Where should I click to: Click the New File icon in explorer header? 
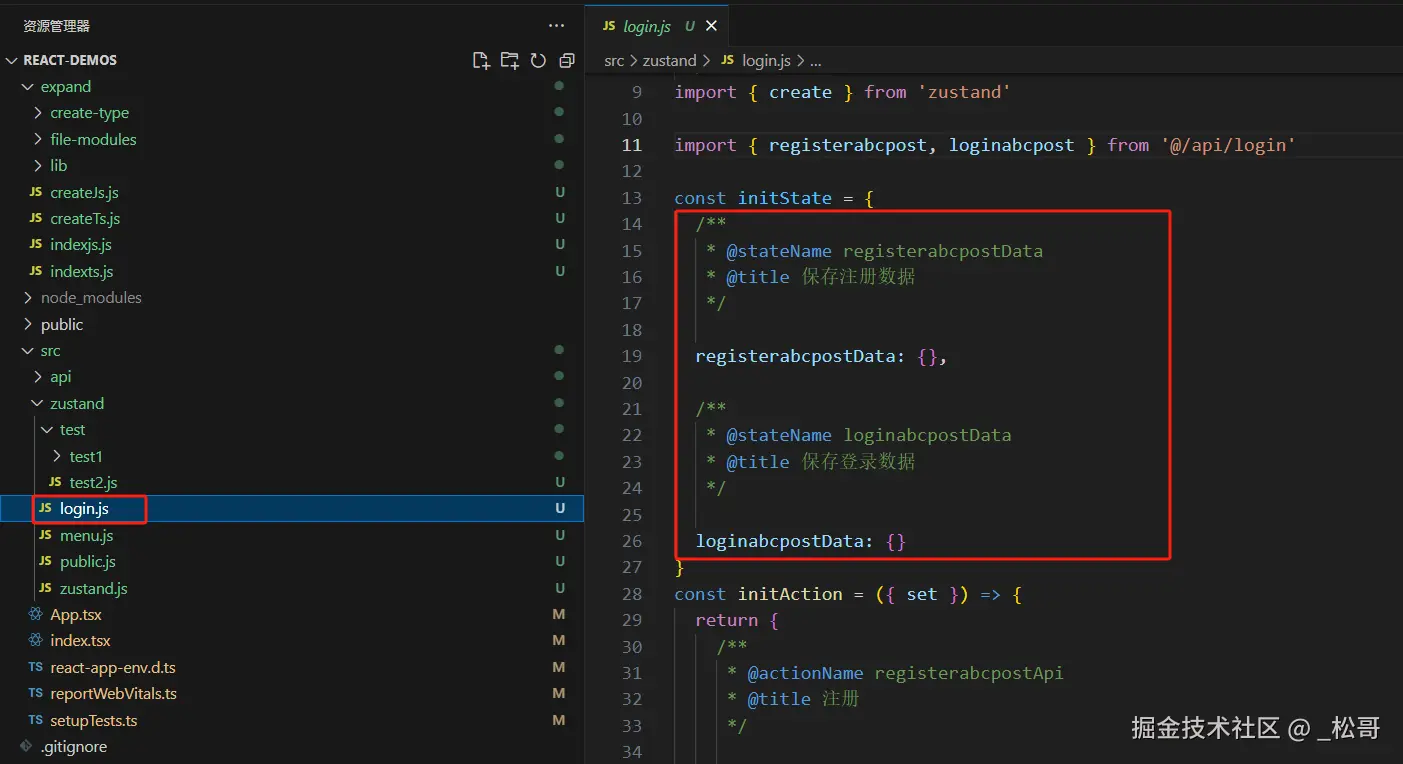481,60
